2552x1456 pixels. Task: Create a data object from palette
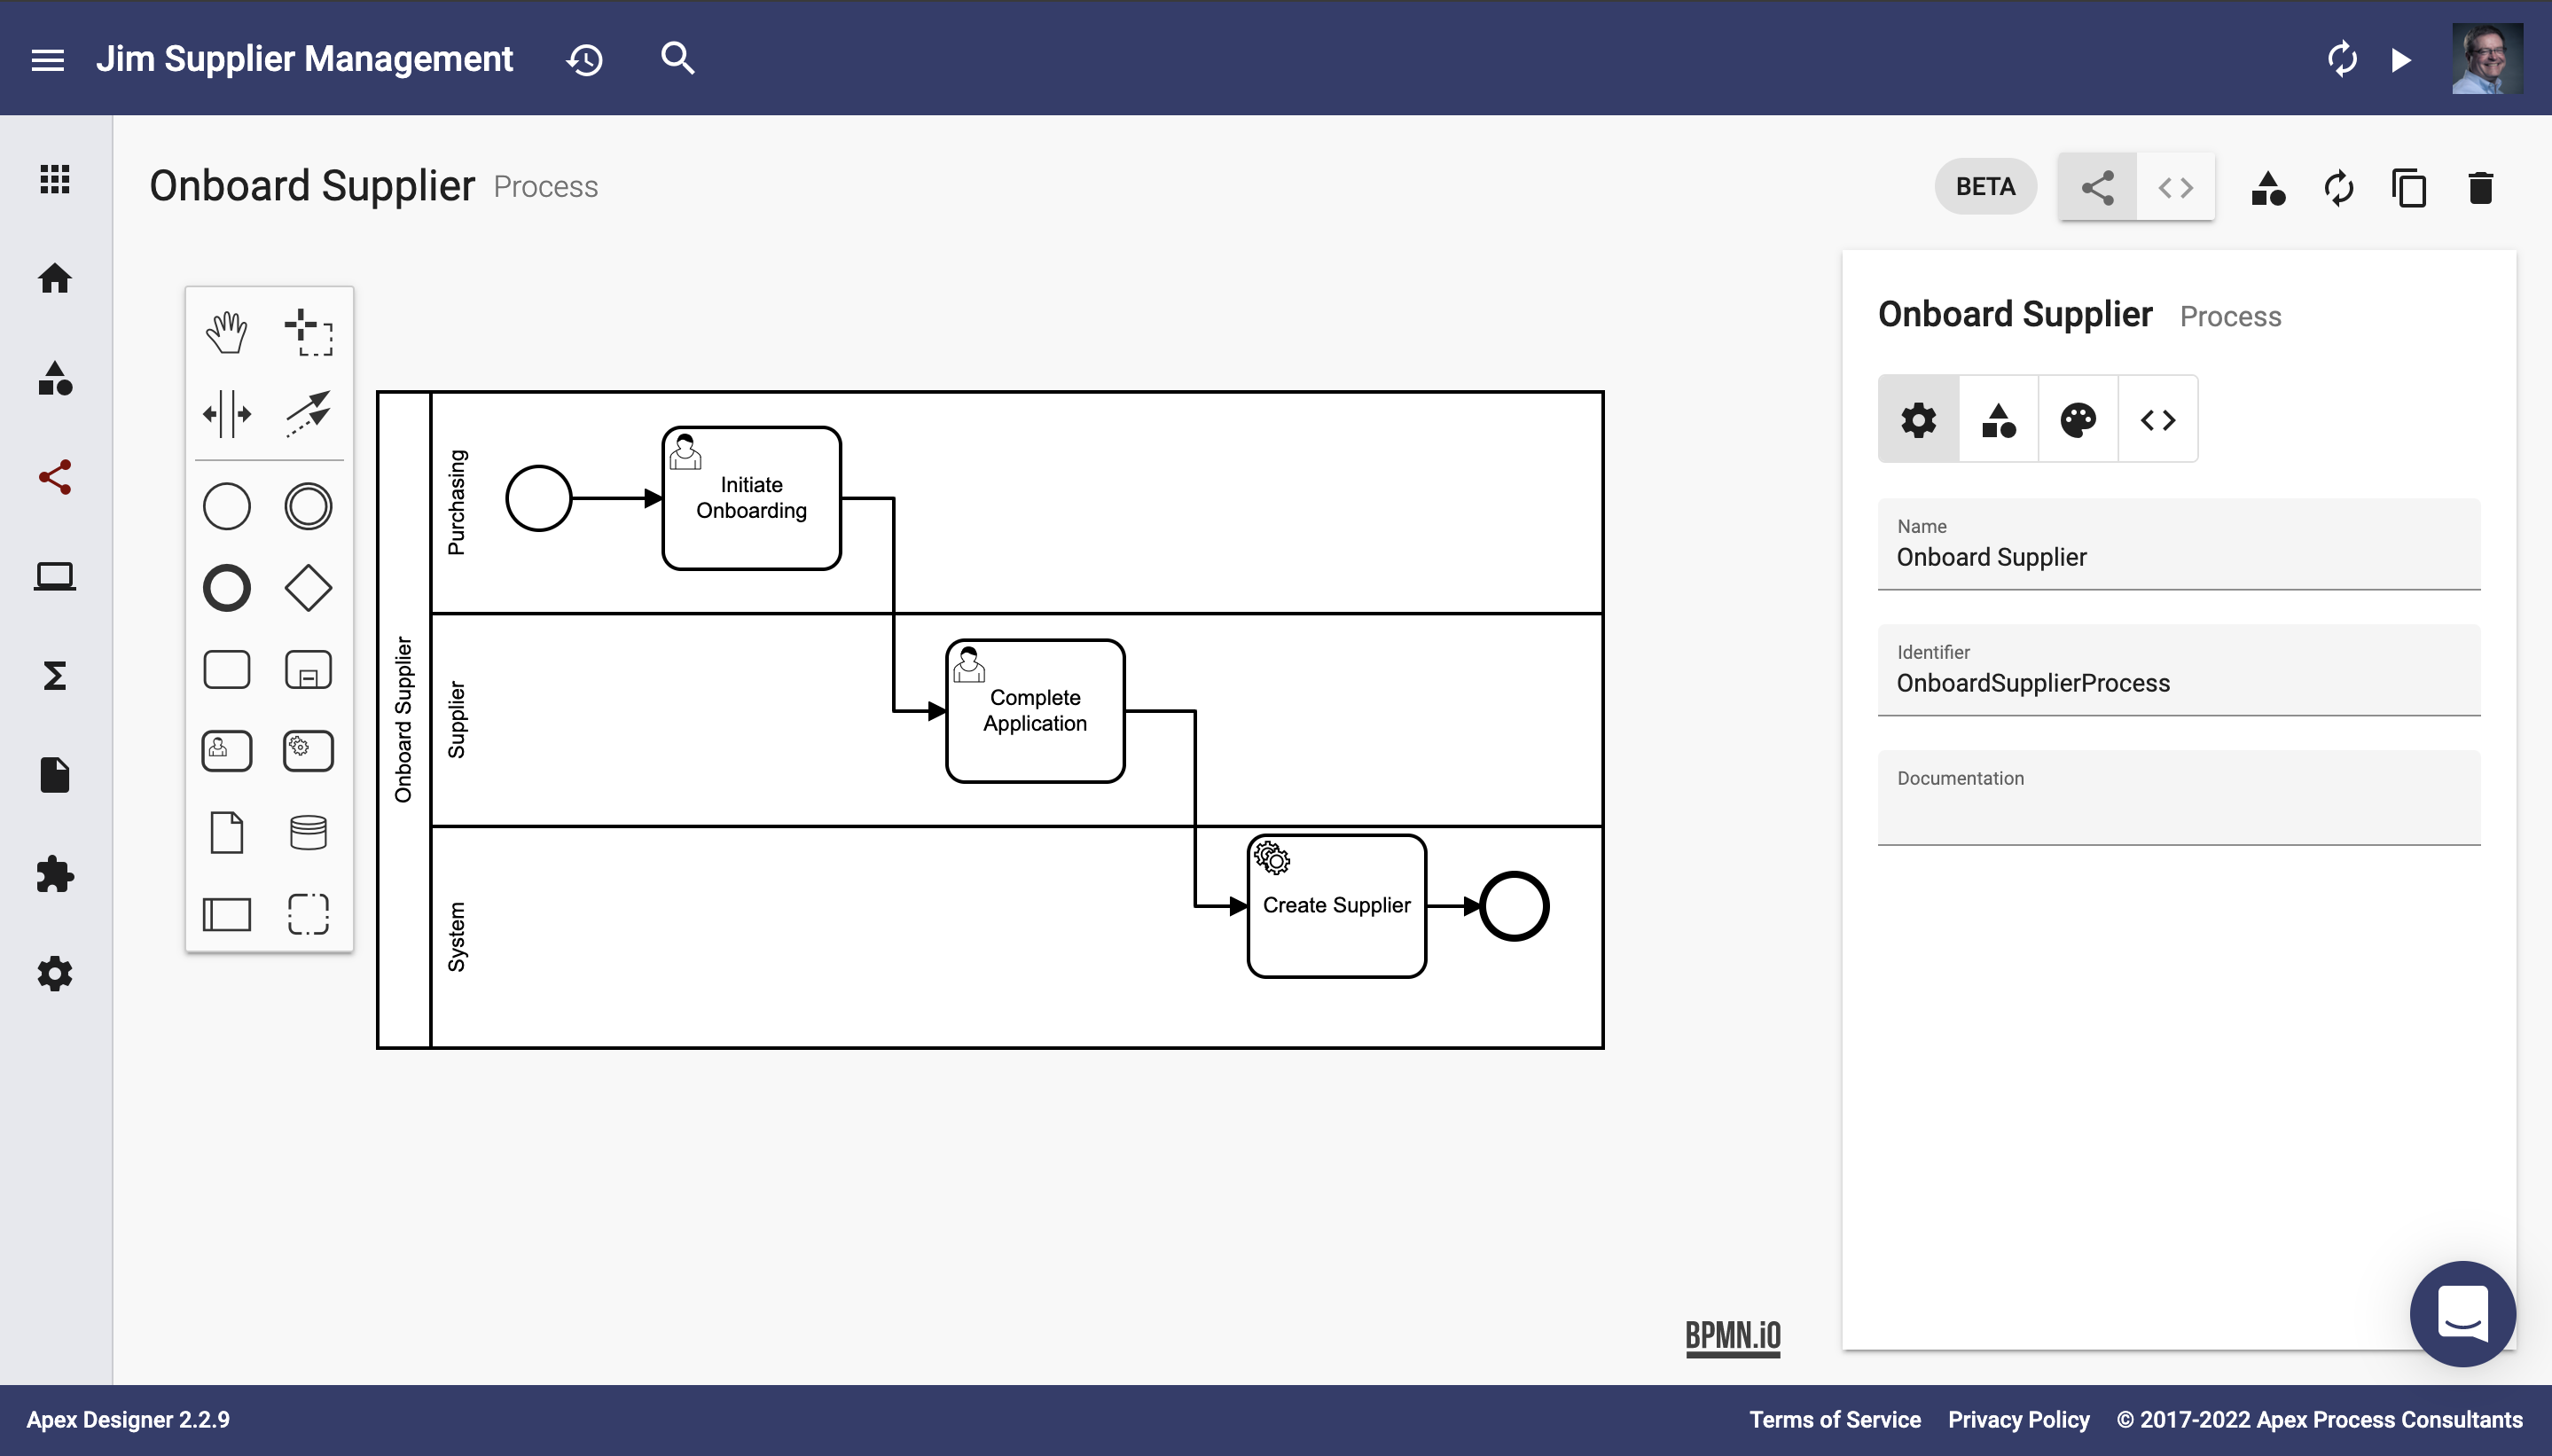point(227,832)
